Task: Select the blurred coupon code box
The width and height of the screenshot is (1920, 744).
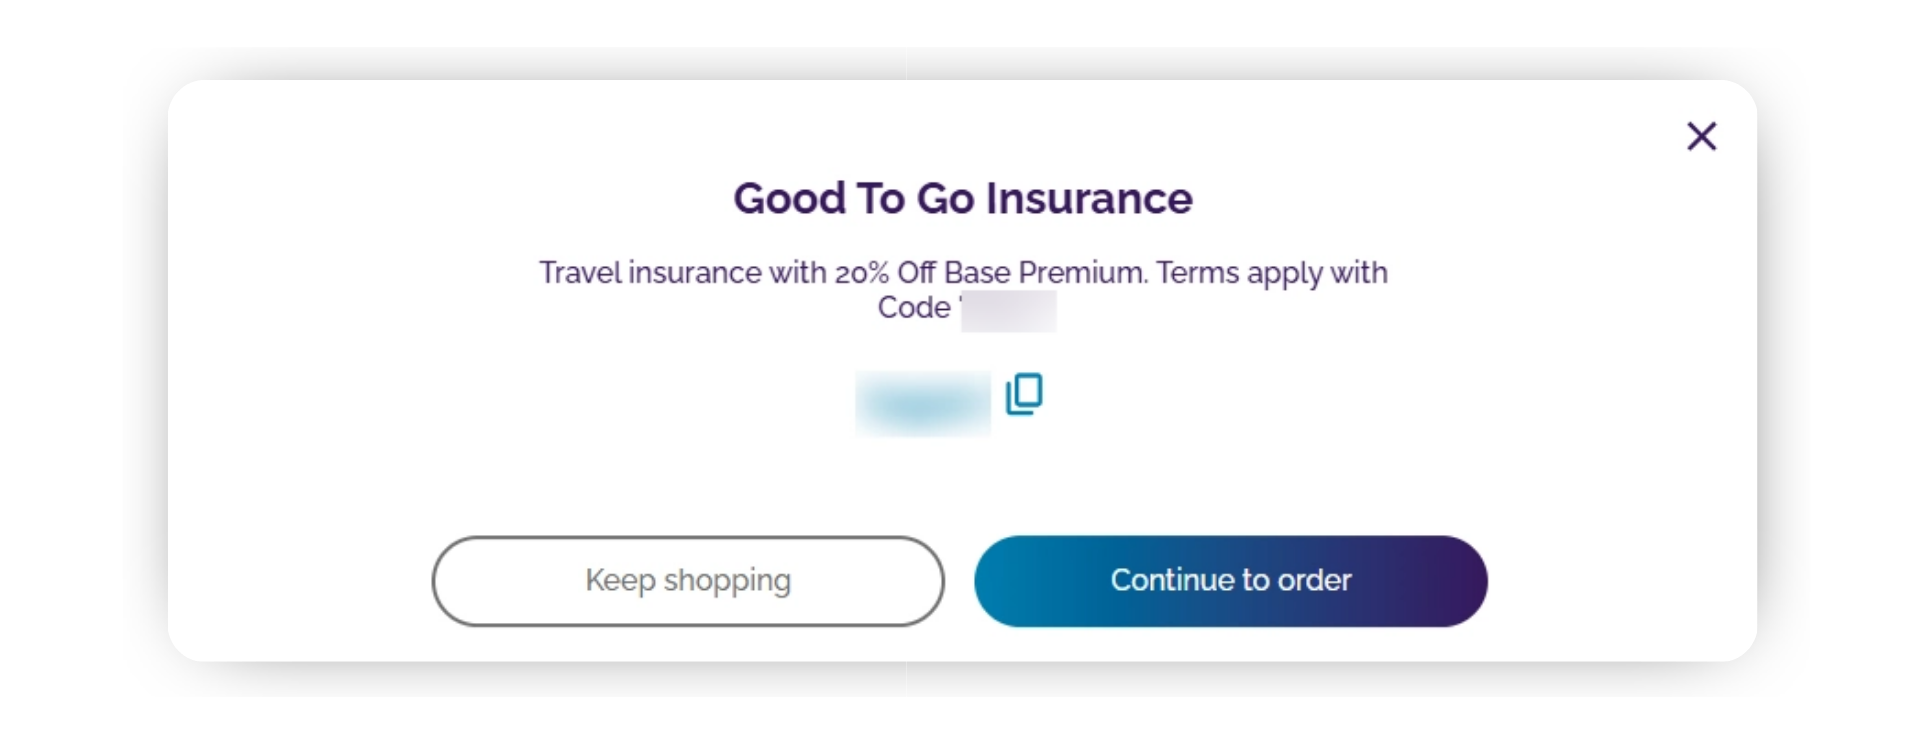Action: tap(922, 403)
